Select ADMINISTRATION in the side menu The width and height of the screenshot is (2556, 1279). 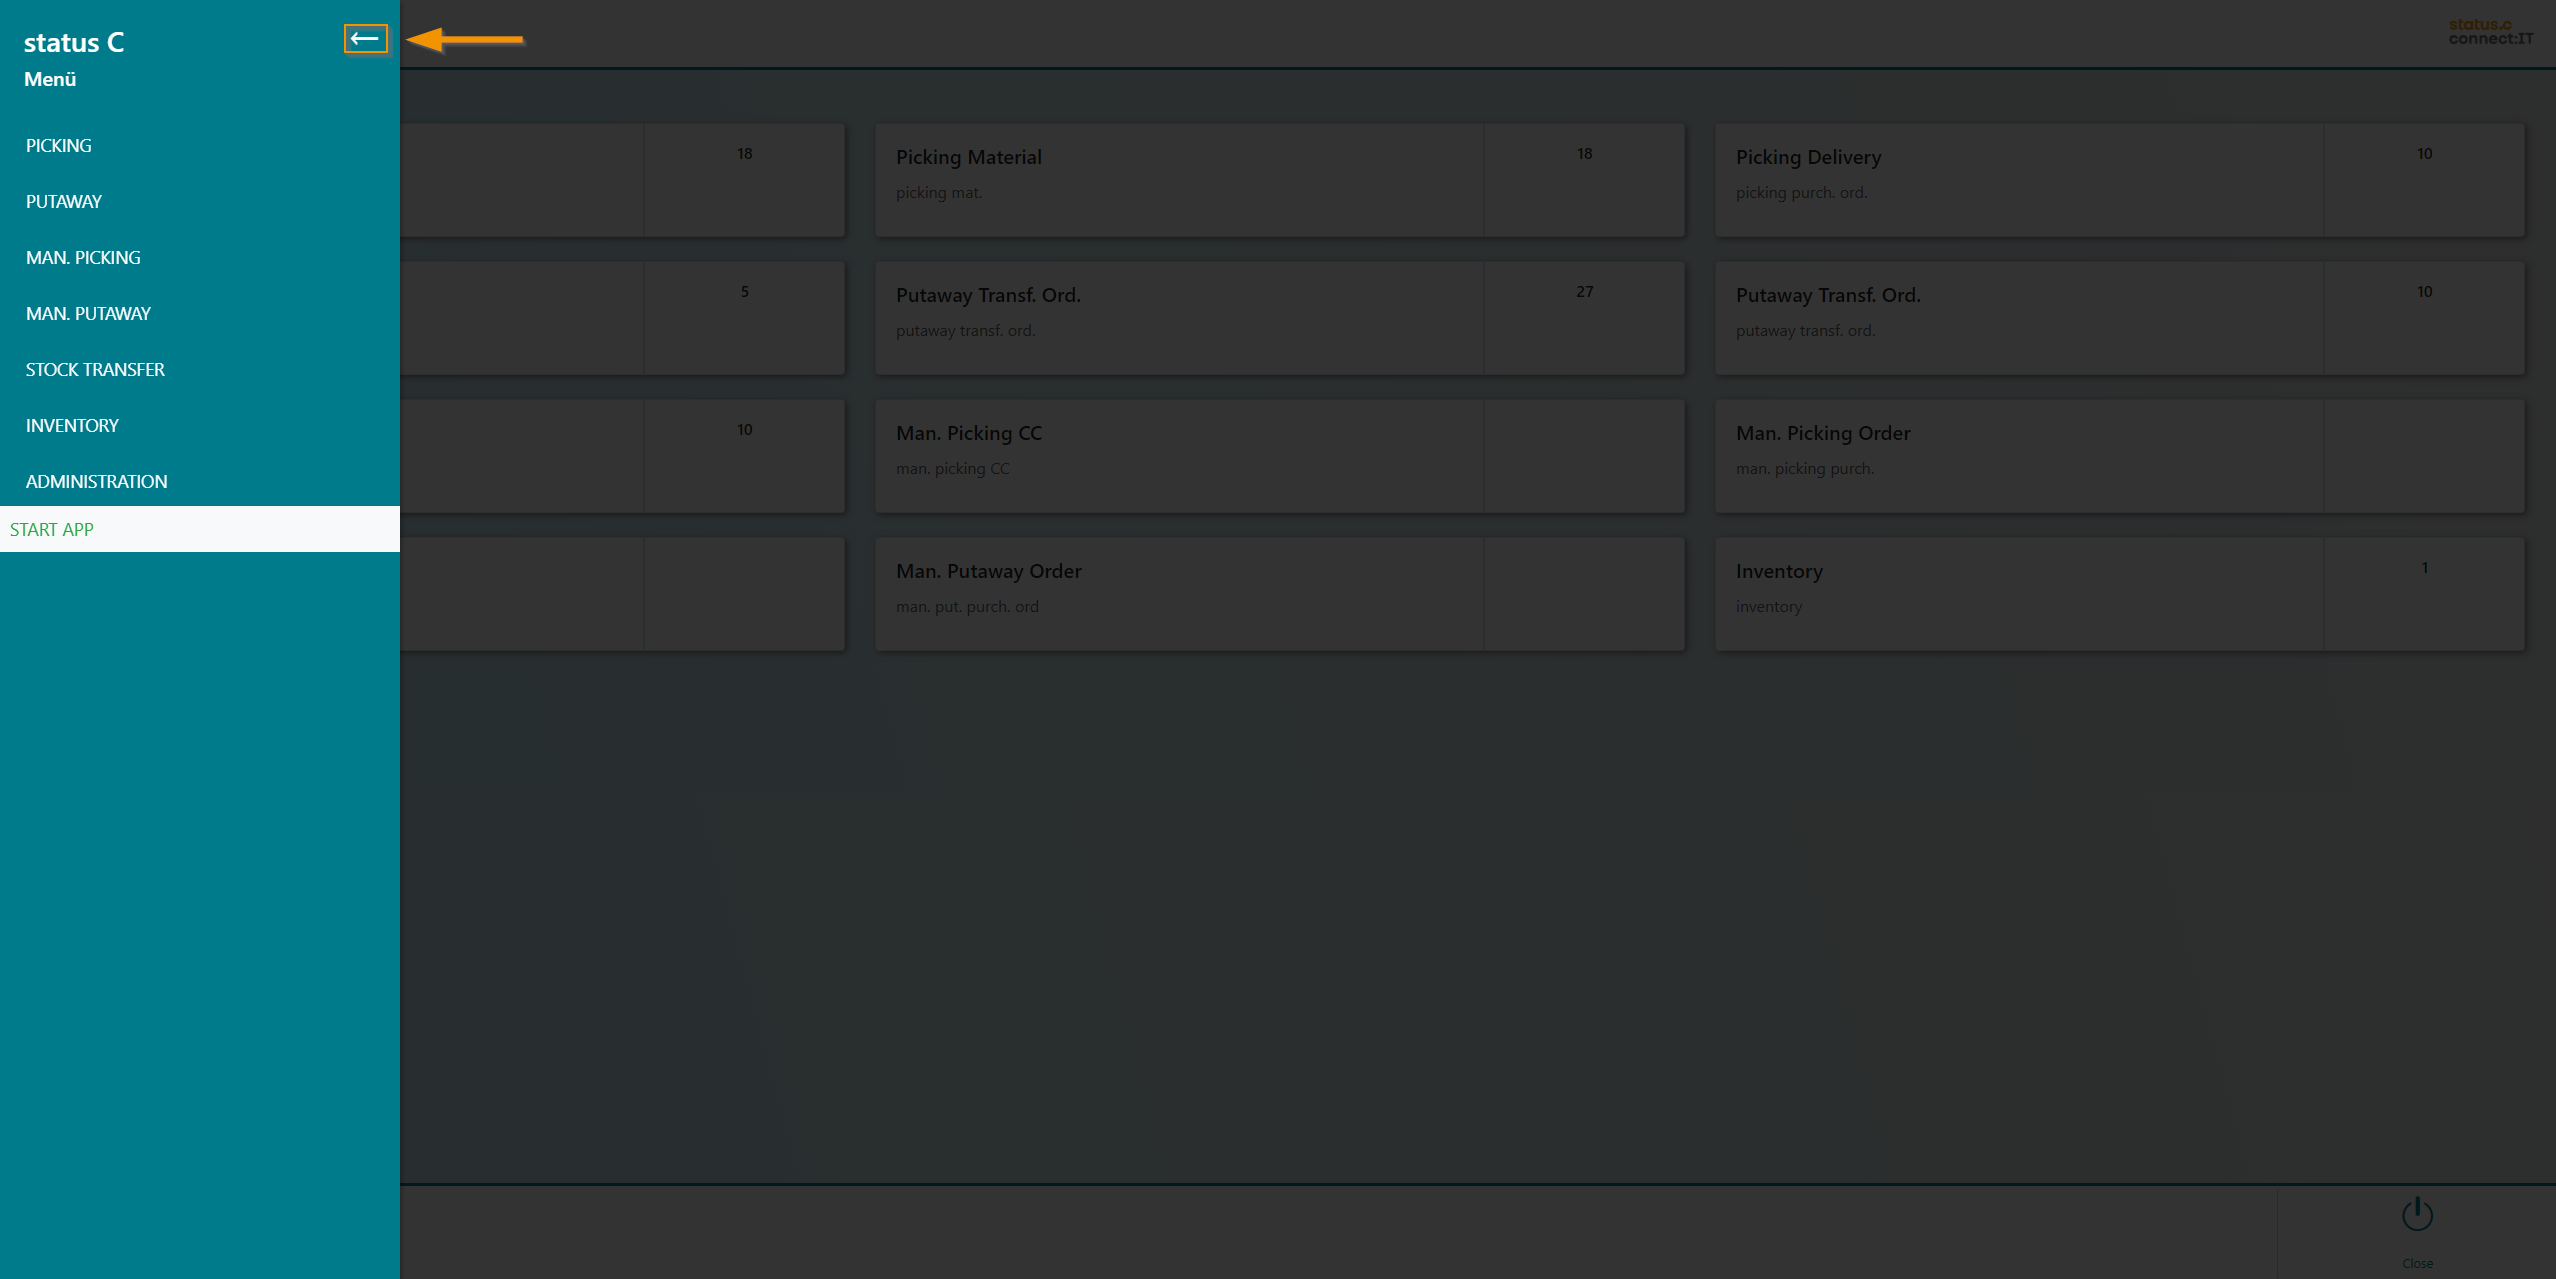[96, 482]
